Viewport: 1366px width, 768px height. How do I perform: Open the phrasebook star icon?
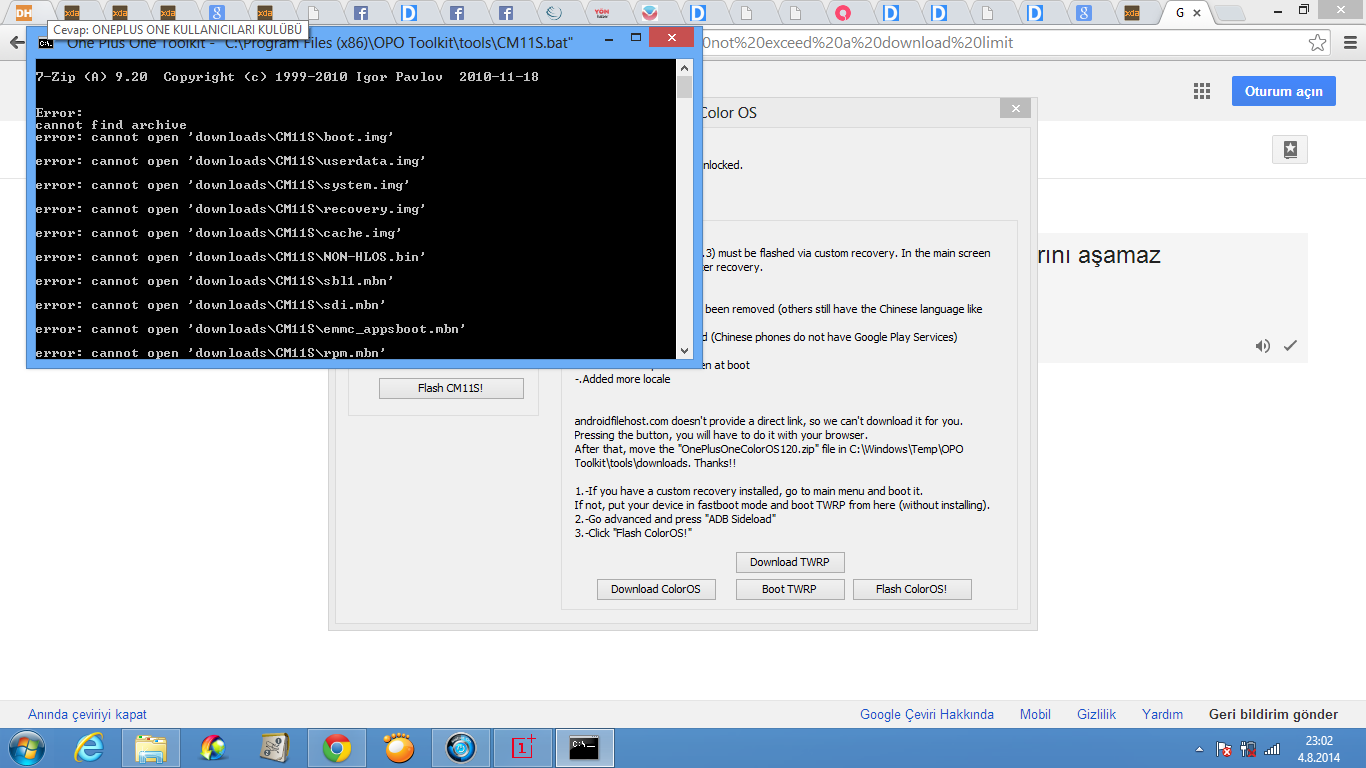coord(1290,150)
